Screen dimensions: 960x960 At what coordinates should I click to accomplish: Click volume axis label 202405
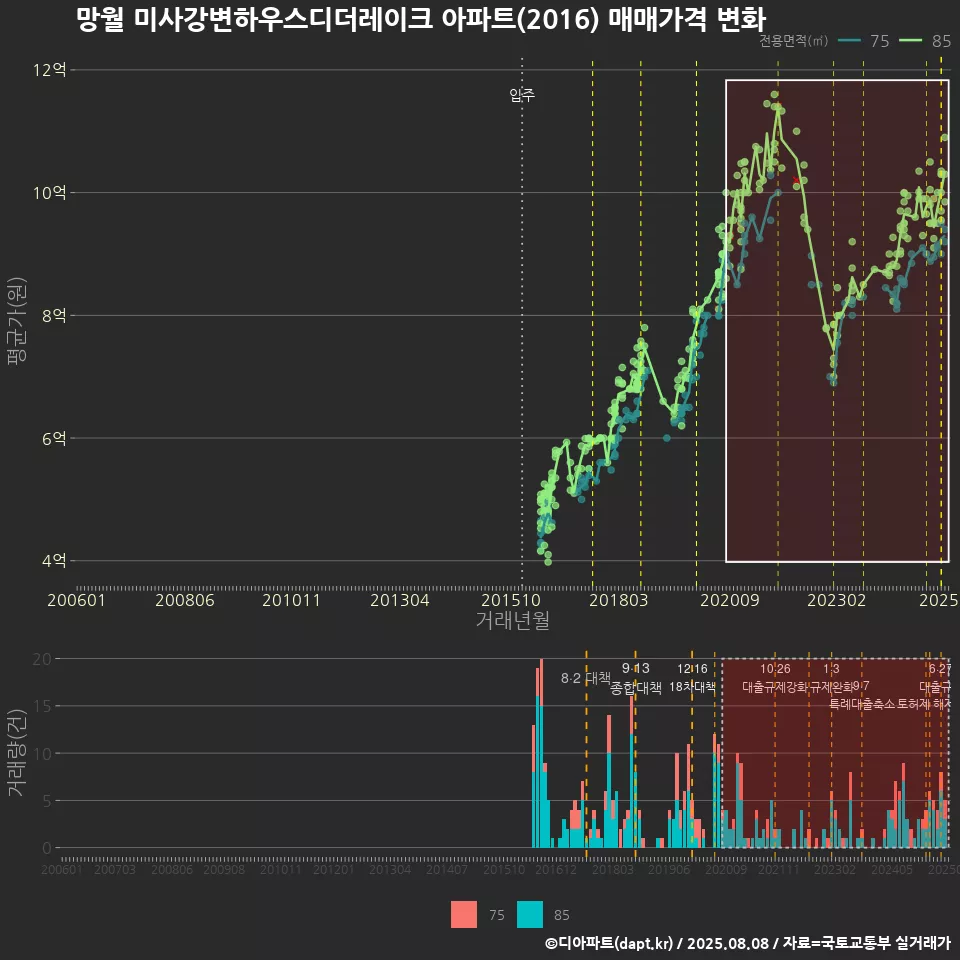892,869
